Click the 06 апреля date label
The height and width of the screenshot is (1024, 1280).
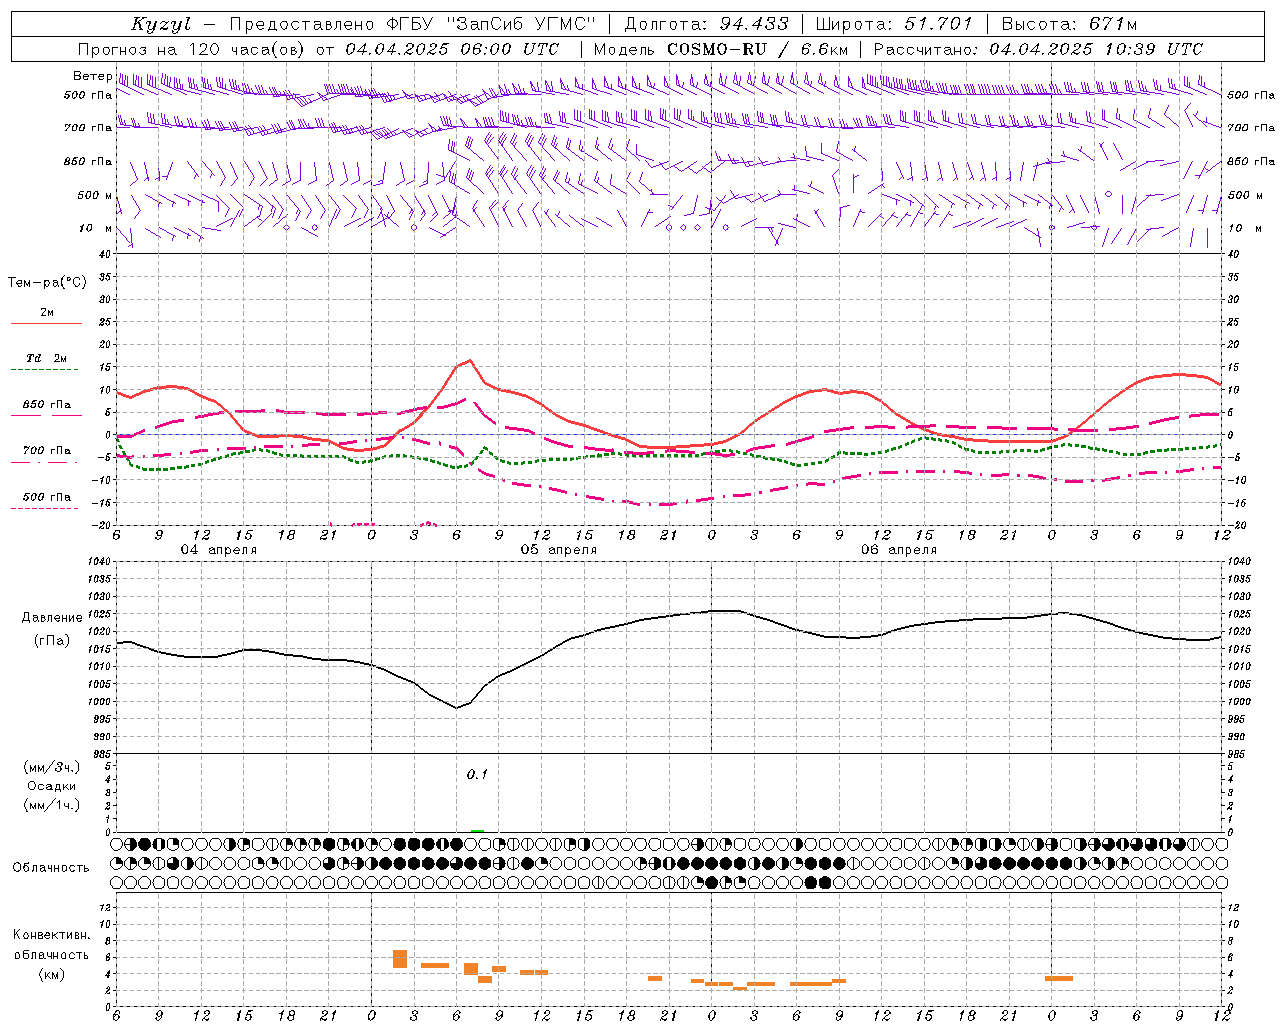pos(899,550)
